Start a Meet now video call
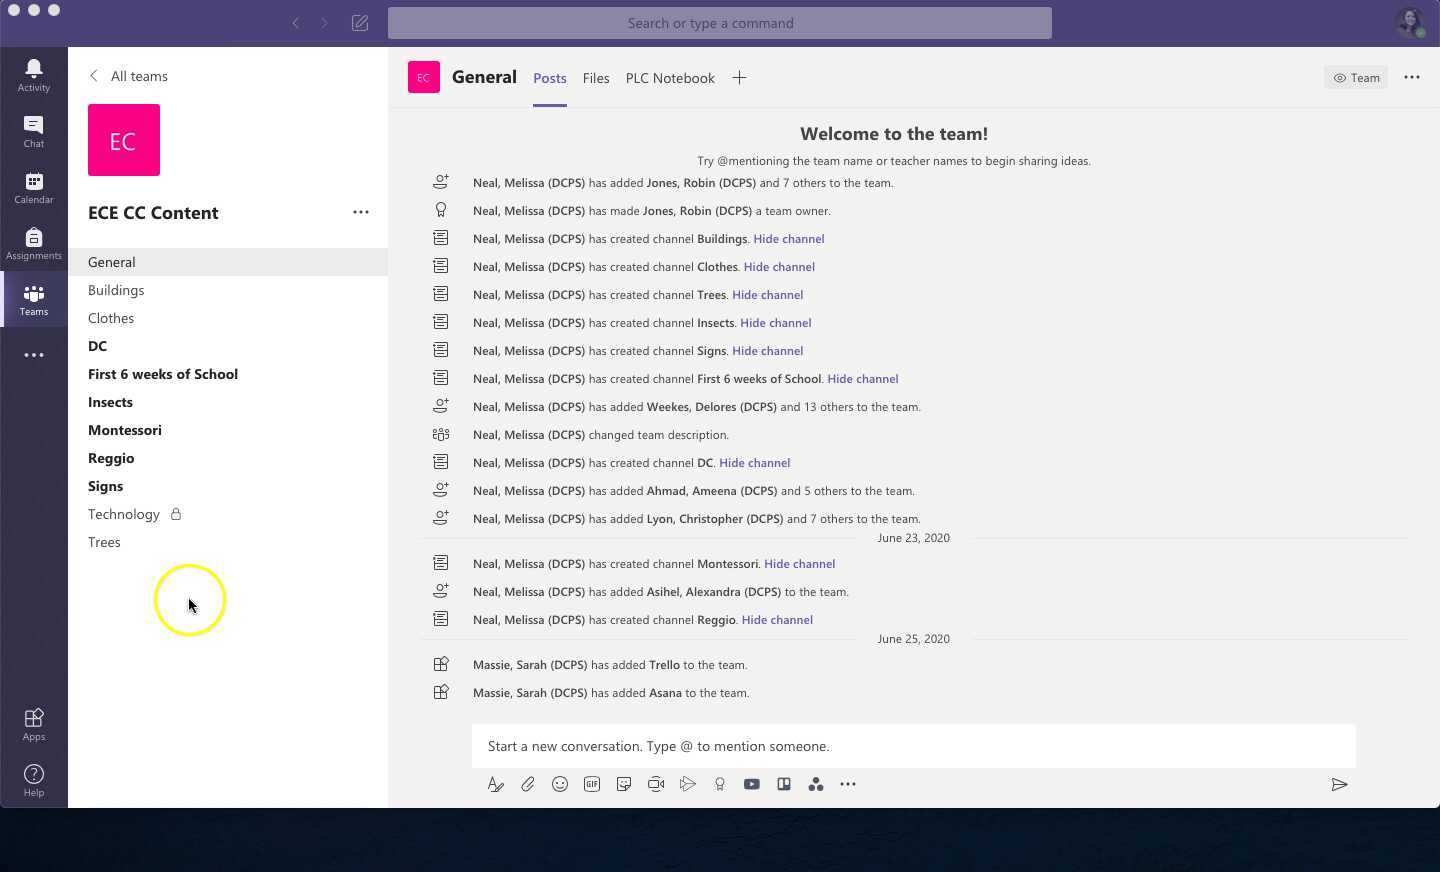The height and width of the screenshot is (872, 1440). pyautogui.click(x=656, y=784)
